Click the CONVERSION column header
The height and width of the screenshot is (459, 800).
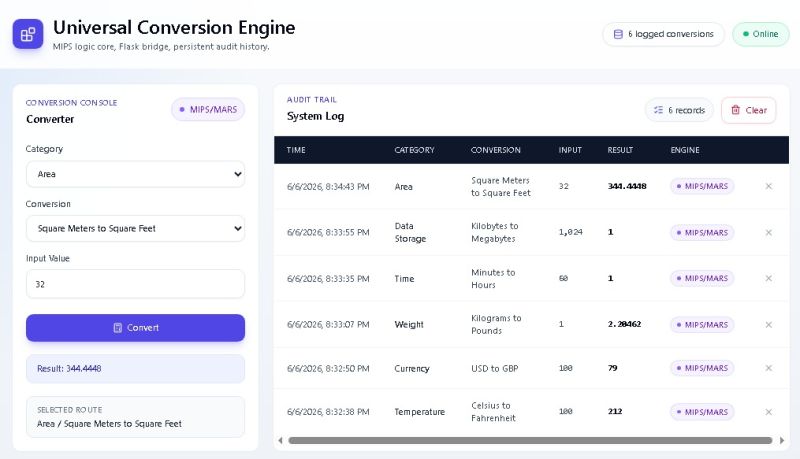[x=495, y=150]
